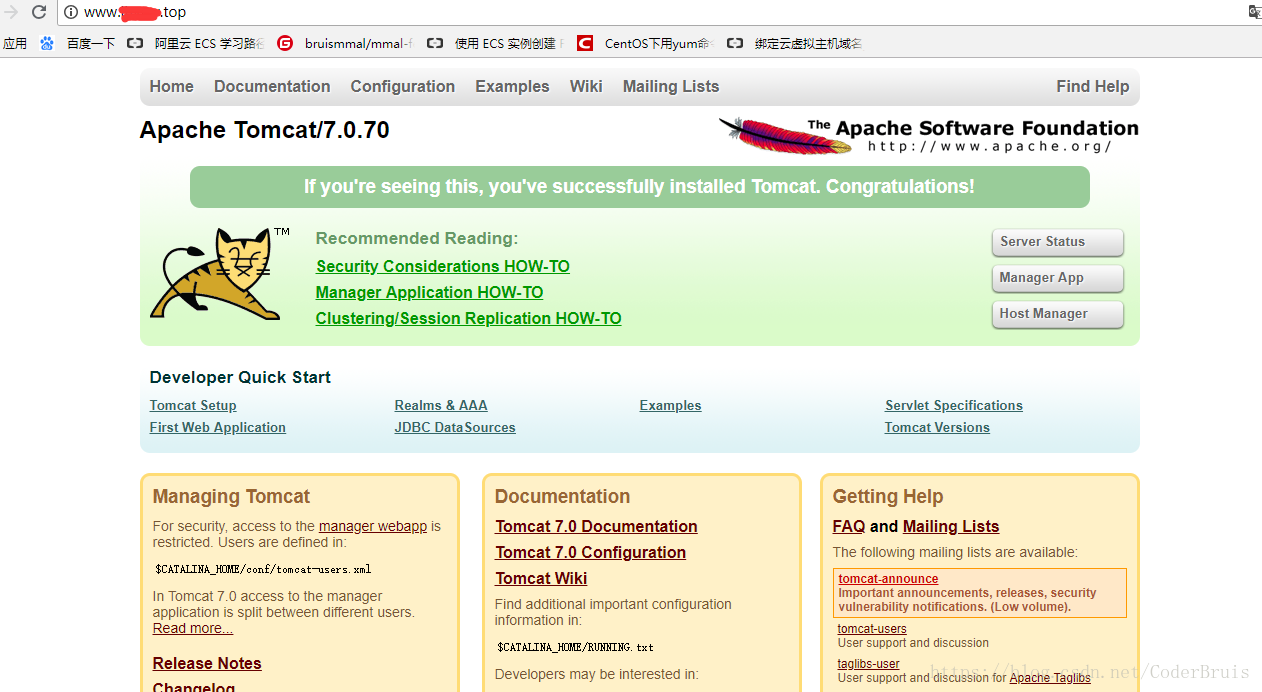Open the 使用 ECS 实例创建 bookmark
Image resolution: width=1262 pixels, height=692 pixels.
pos(495,43)
